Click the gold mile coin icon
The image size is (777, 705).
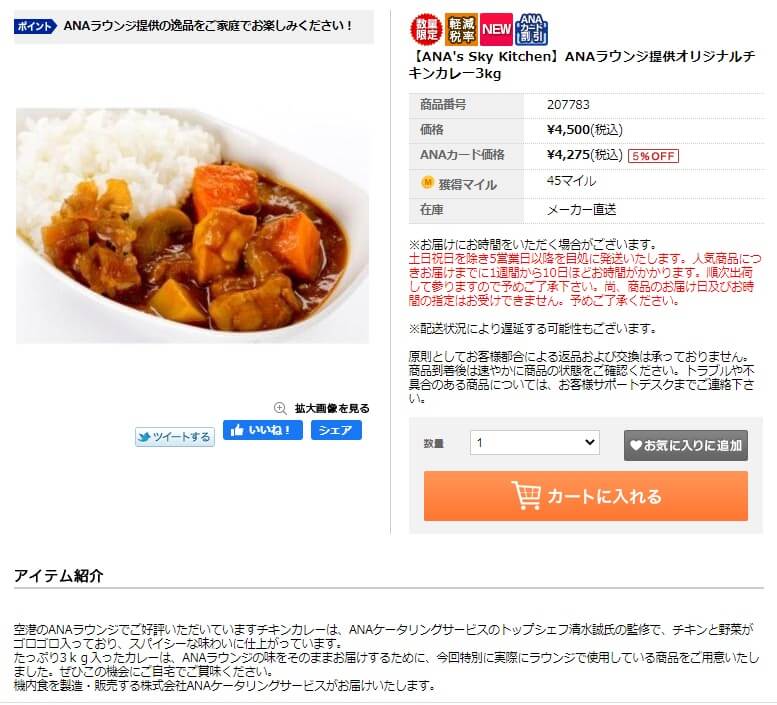(x=427, y=183)
